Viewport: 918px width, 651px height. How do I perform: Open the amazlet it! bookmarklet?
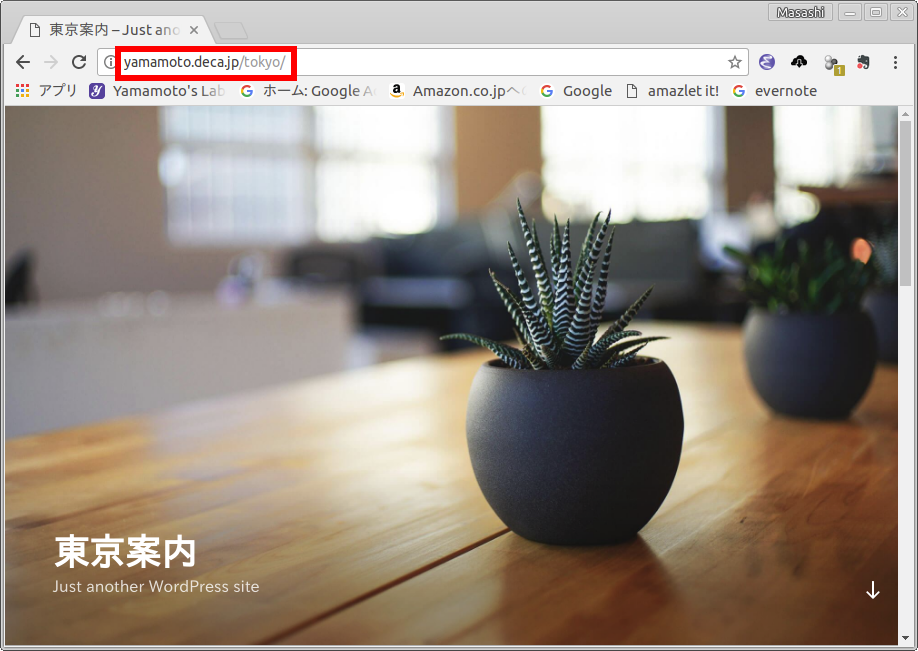[x=672, y=91]
